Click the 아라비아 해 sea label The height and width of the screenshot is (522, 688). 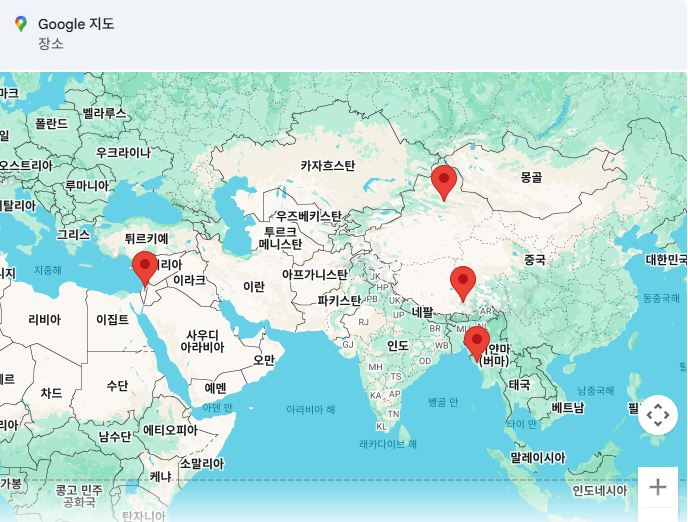311,410
